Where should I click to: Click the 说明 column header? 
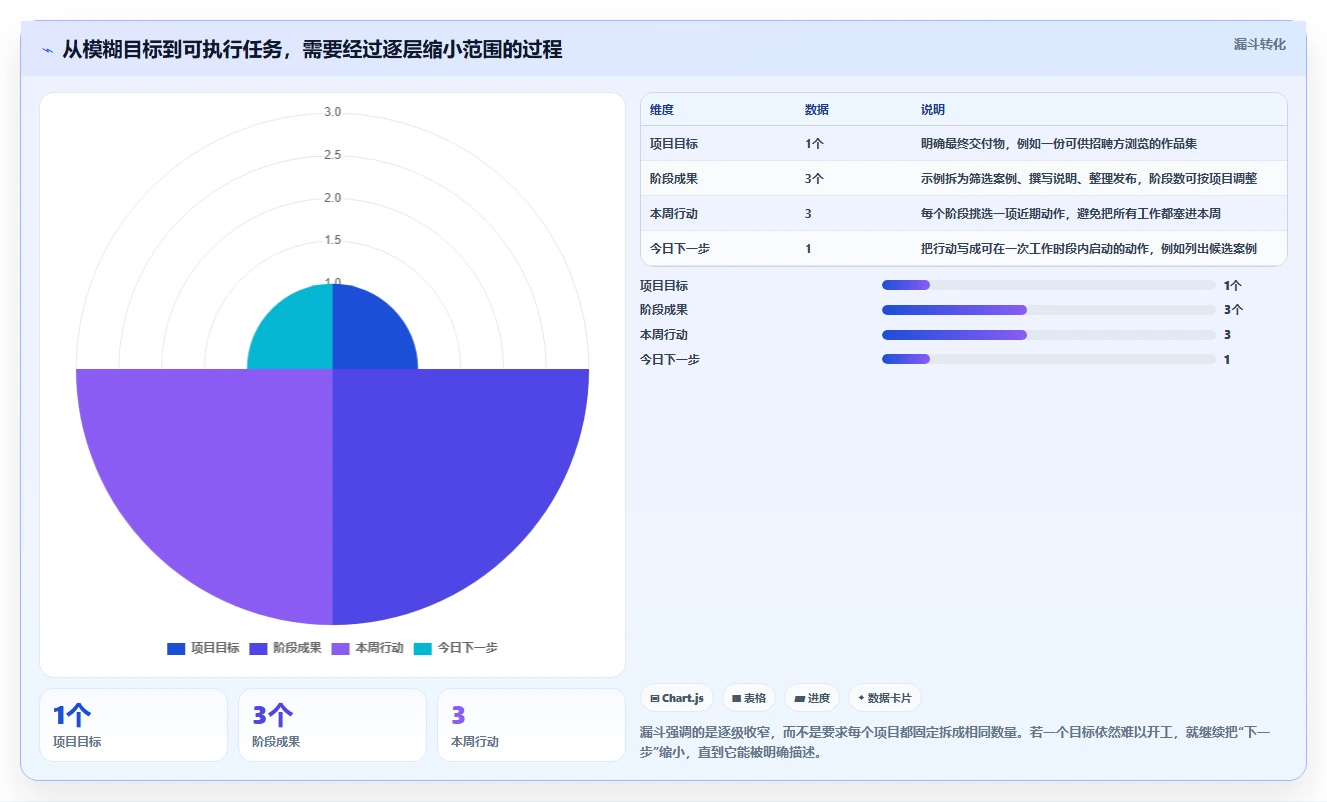933,110
